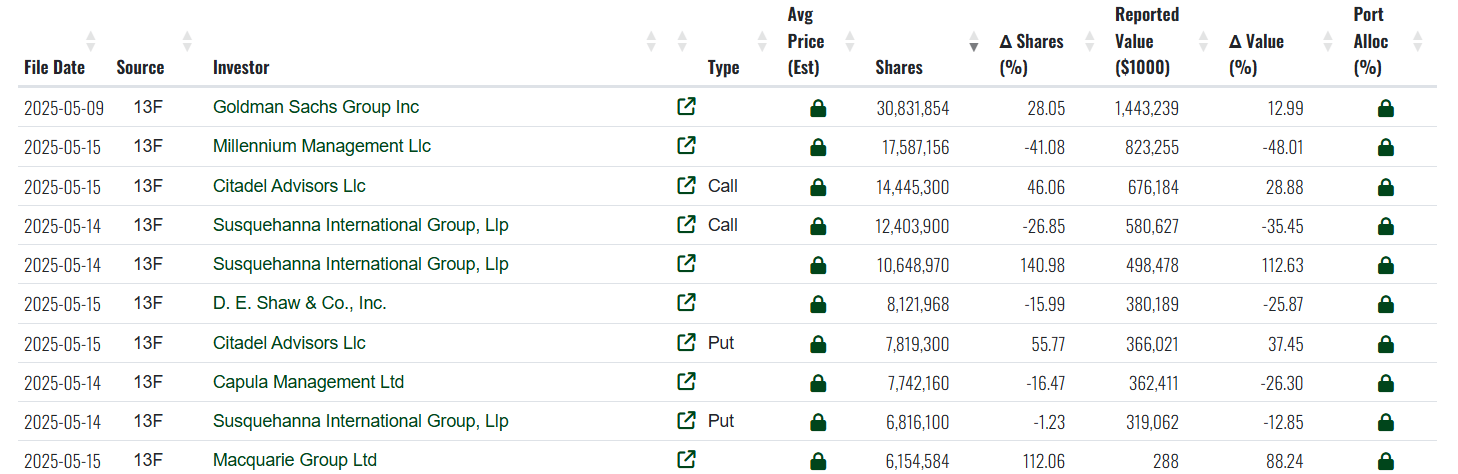Sort by Δ Value (%) column header
Image resolution: width=1458 pixels, height=474 pixels.
coord(1256,54)
